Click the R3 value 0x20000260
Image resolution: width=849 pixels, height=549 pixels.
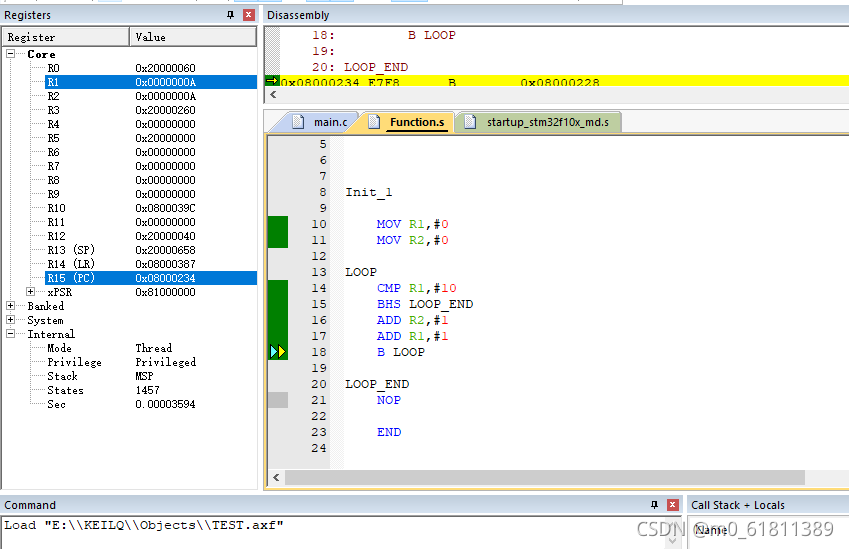pyautogui.click(x=166, y=110)
